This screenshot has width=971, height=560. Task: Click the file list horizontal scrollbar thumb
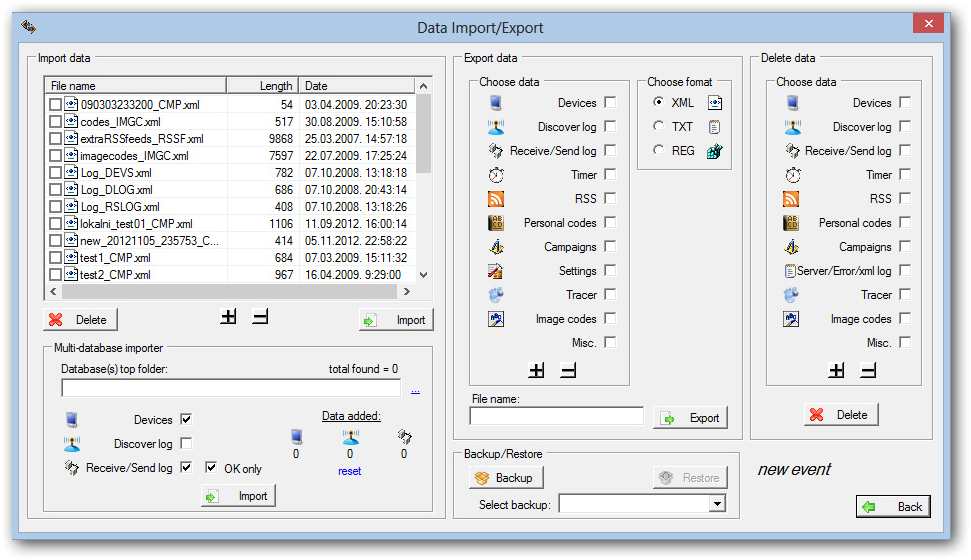230,291
